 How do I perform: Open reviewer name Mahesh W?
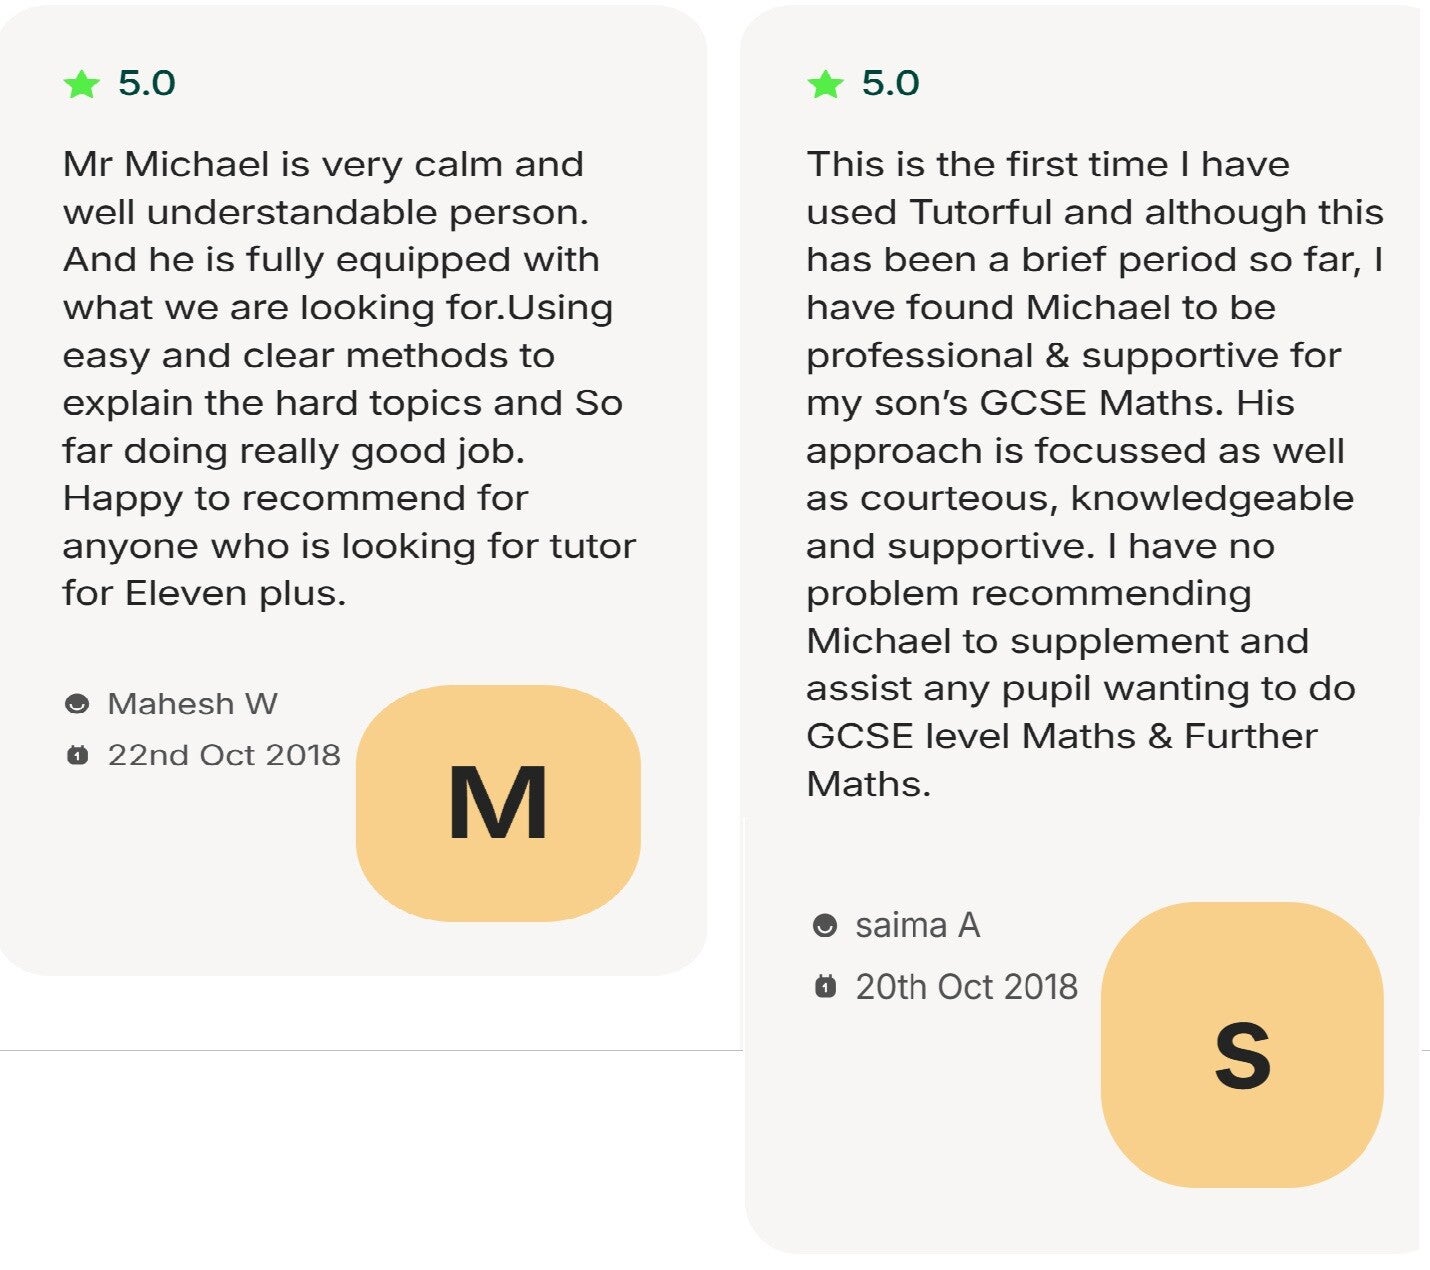pos(192,704)
